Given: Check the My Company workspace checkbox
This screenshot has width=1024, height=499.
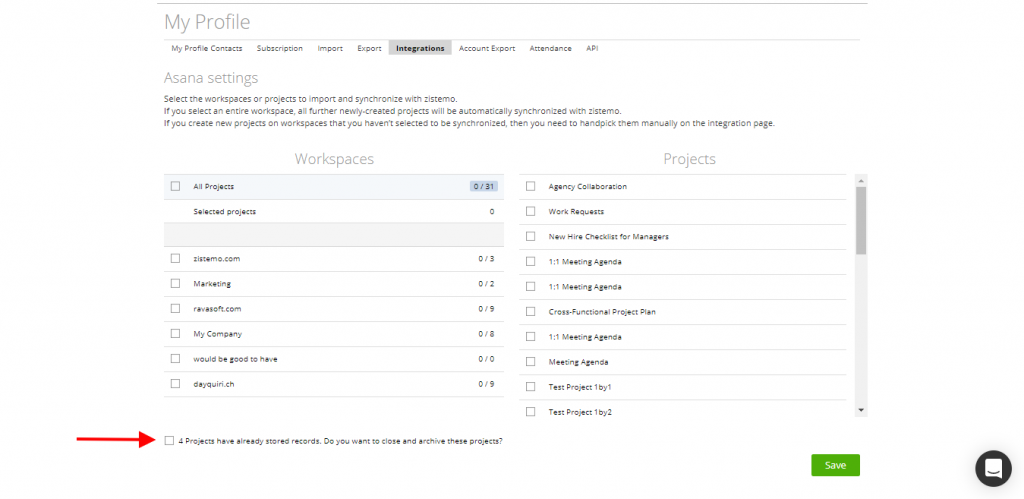Looking at the screenshot, I should [175, 333].
